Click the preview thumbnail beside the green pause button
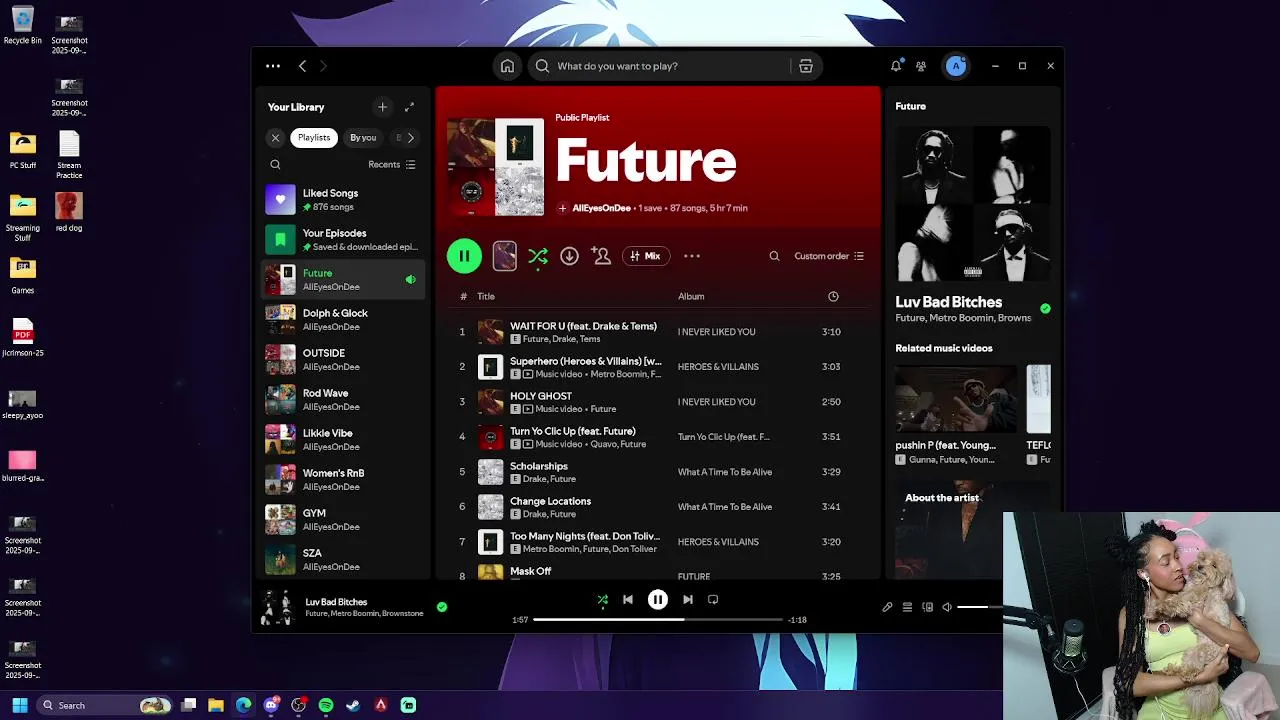 505,256
